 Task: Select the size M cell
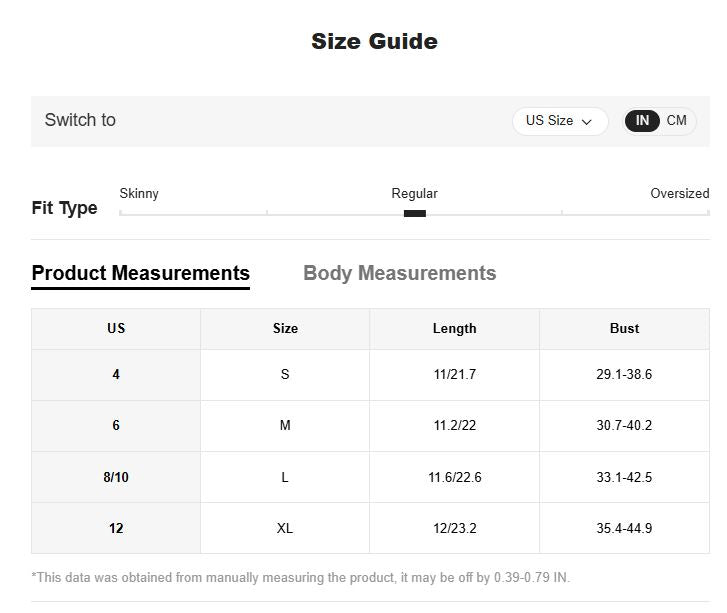(x=285, y=425)
